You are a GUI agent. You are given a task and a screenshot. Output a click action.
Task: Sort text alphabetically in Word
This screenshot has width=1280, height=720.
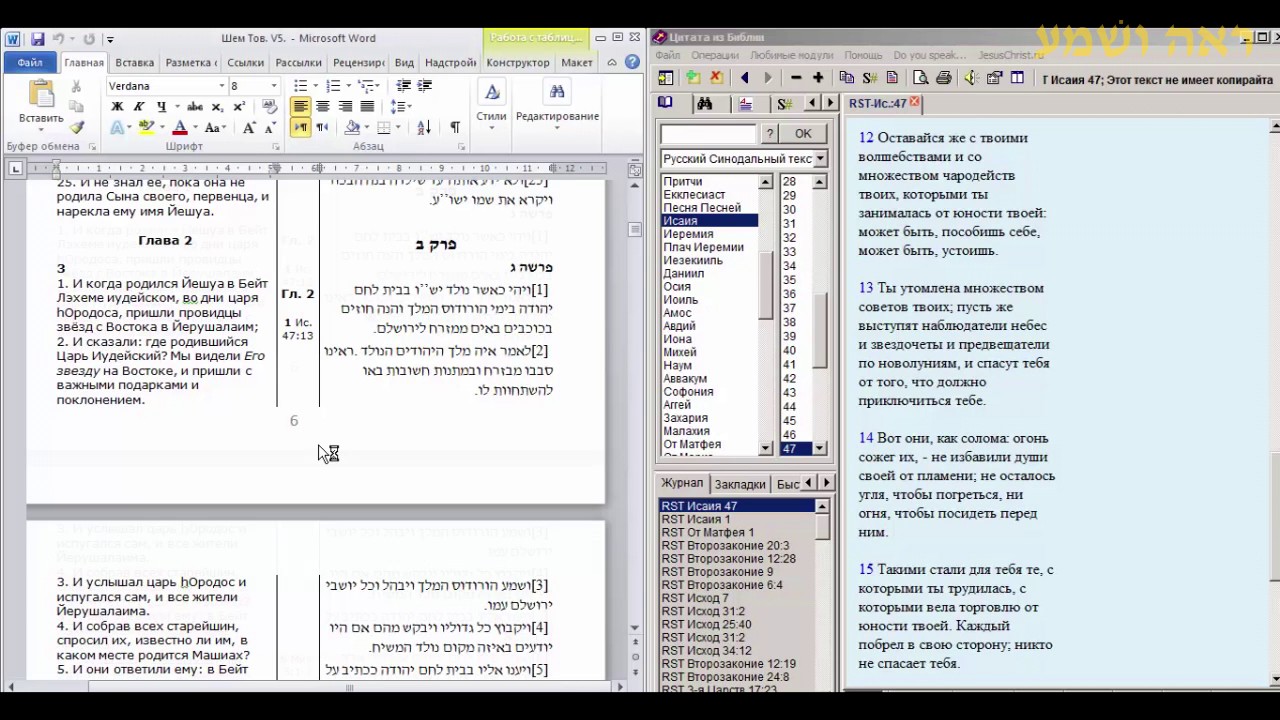(x=424, y=127)
